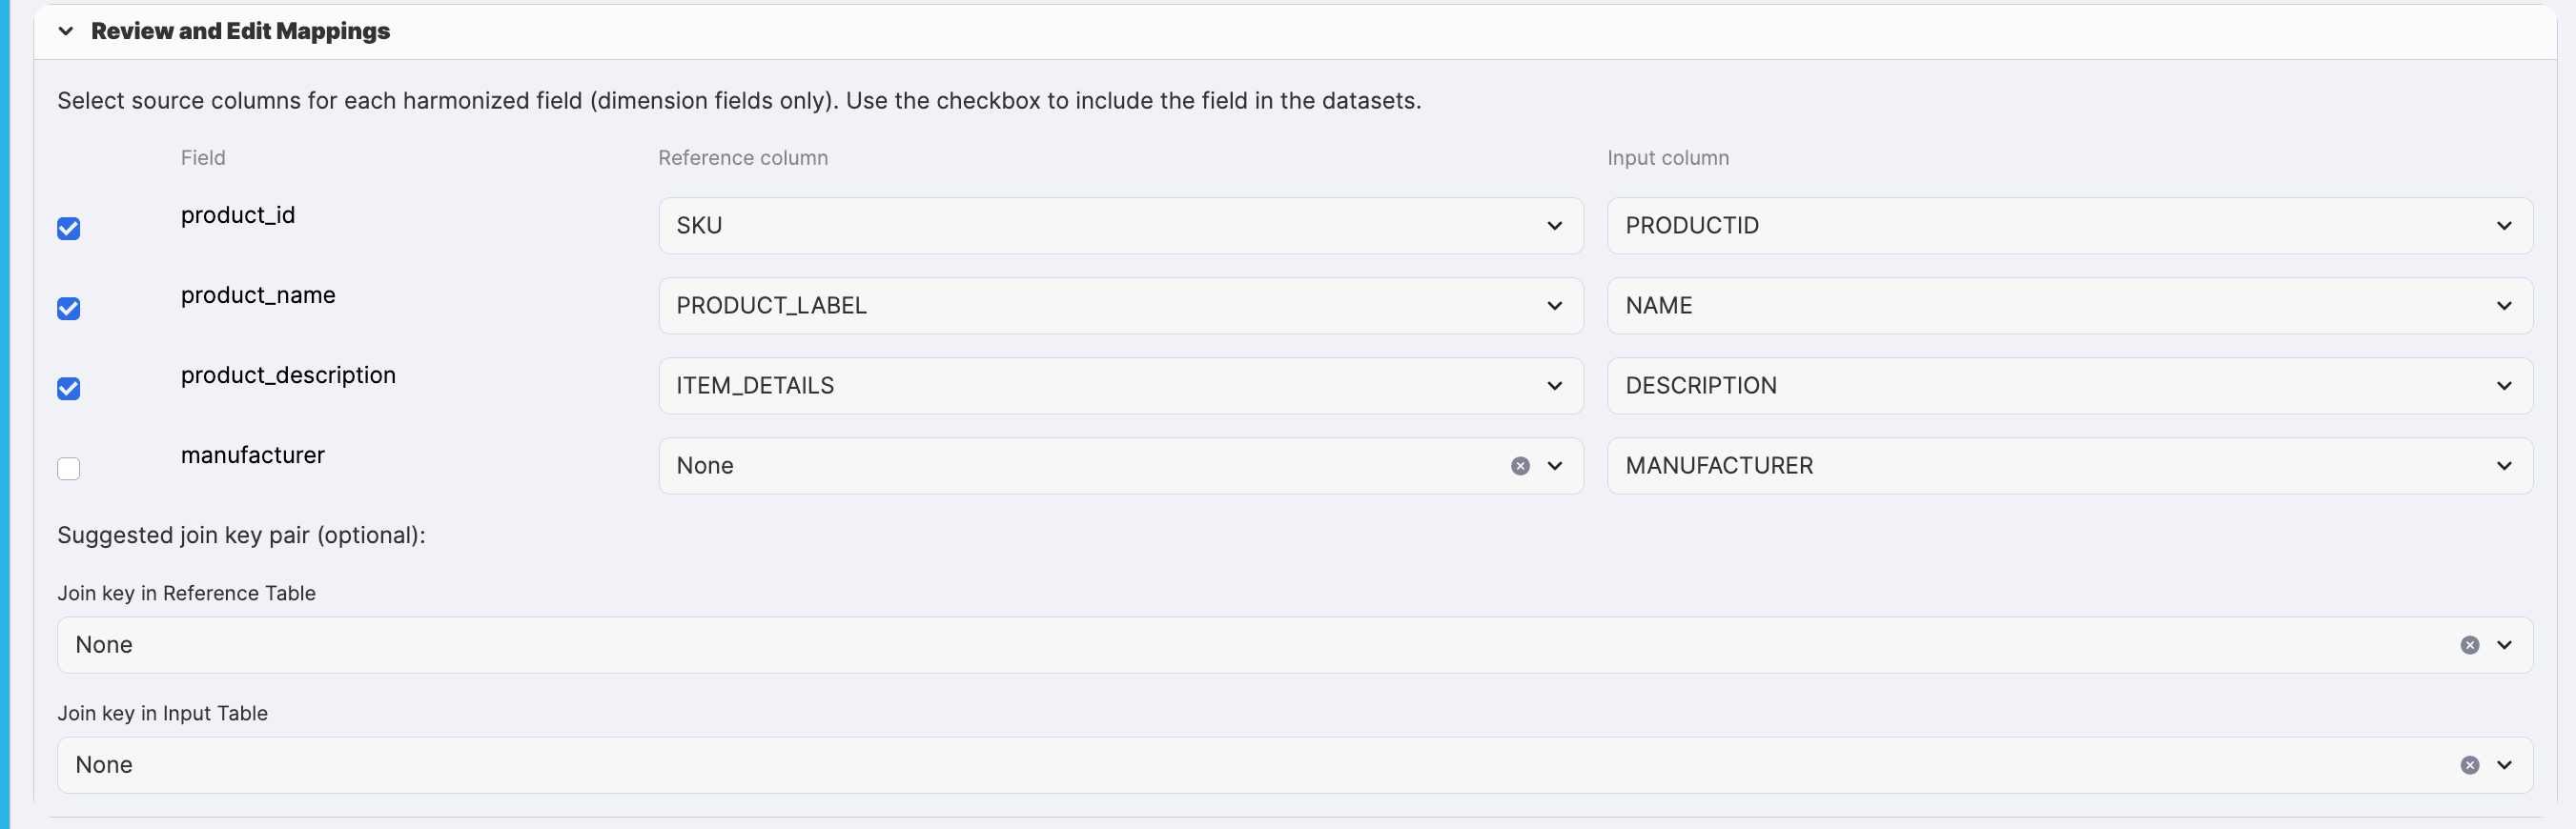Click chevron of Reference Table join key
The width and height of the screenshot is (2576, 829).
[2504, 645]
